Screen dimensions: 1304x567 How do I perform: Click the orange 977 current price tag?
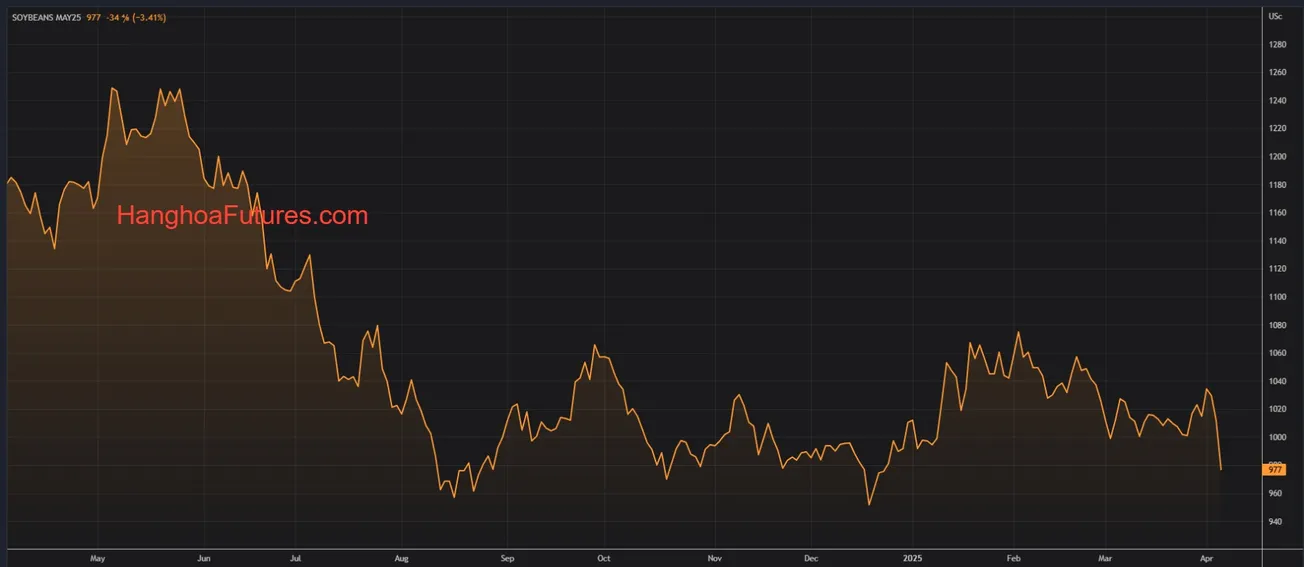pyautogui.click(x=1275, y=469)
